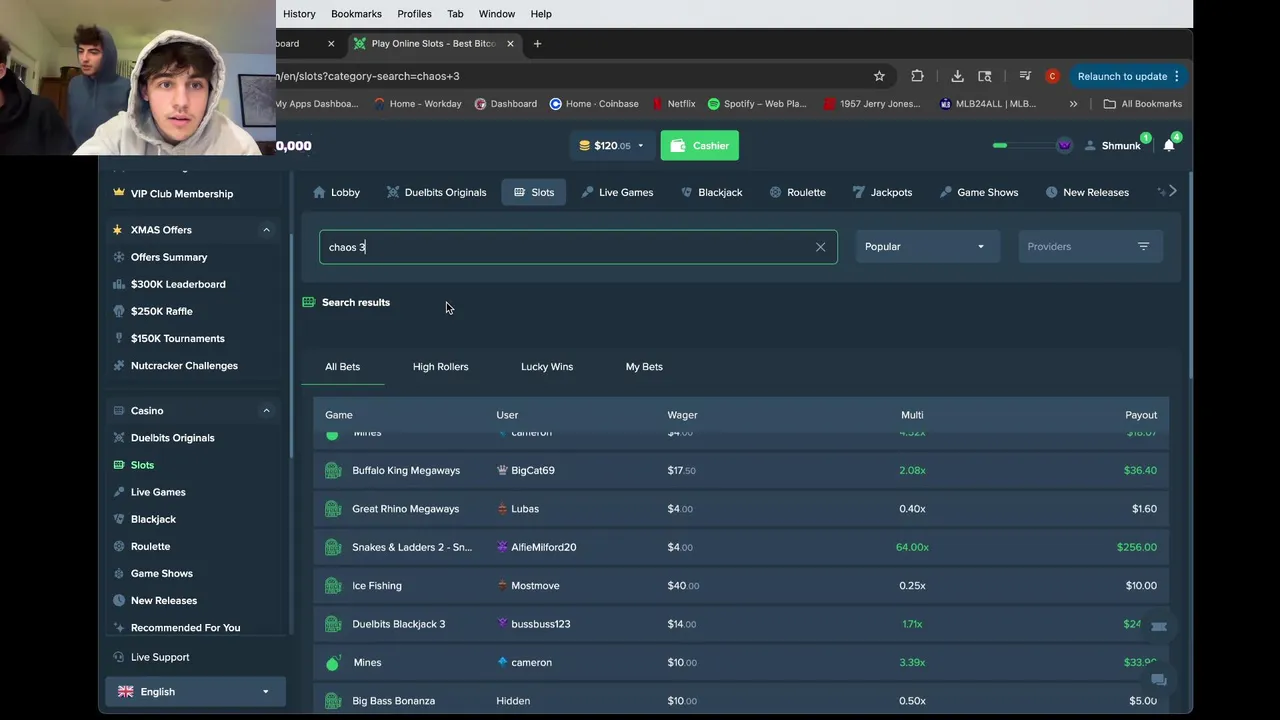This screenshot has height=720, width=1280.
Task: Open Slots in sidebar
Action: coord(142,465)
